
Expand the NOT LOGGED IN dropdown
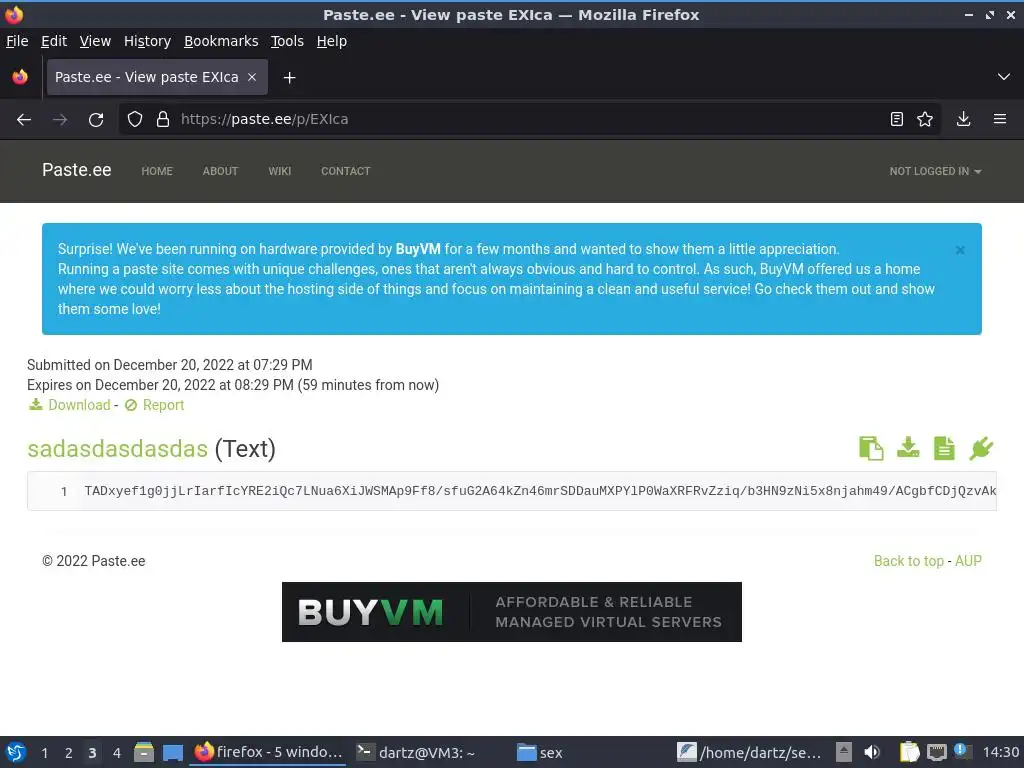935,171
